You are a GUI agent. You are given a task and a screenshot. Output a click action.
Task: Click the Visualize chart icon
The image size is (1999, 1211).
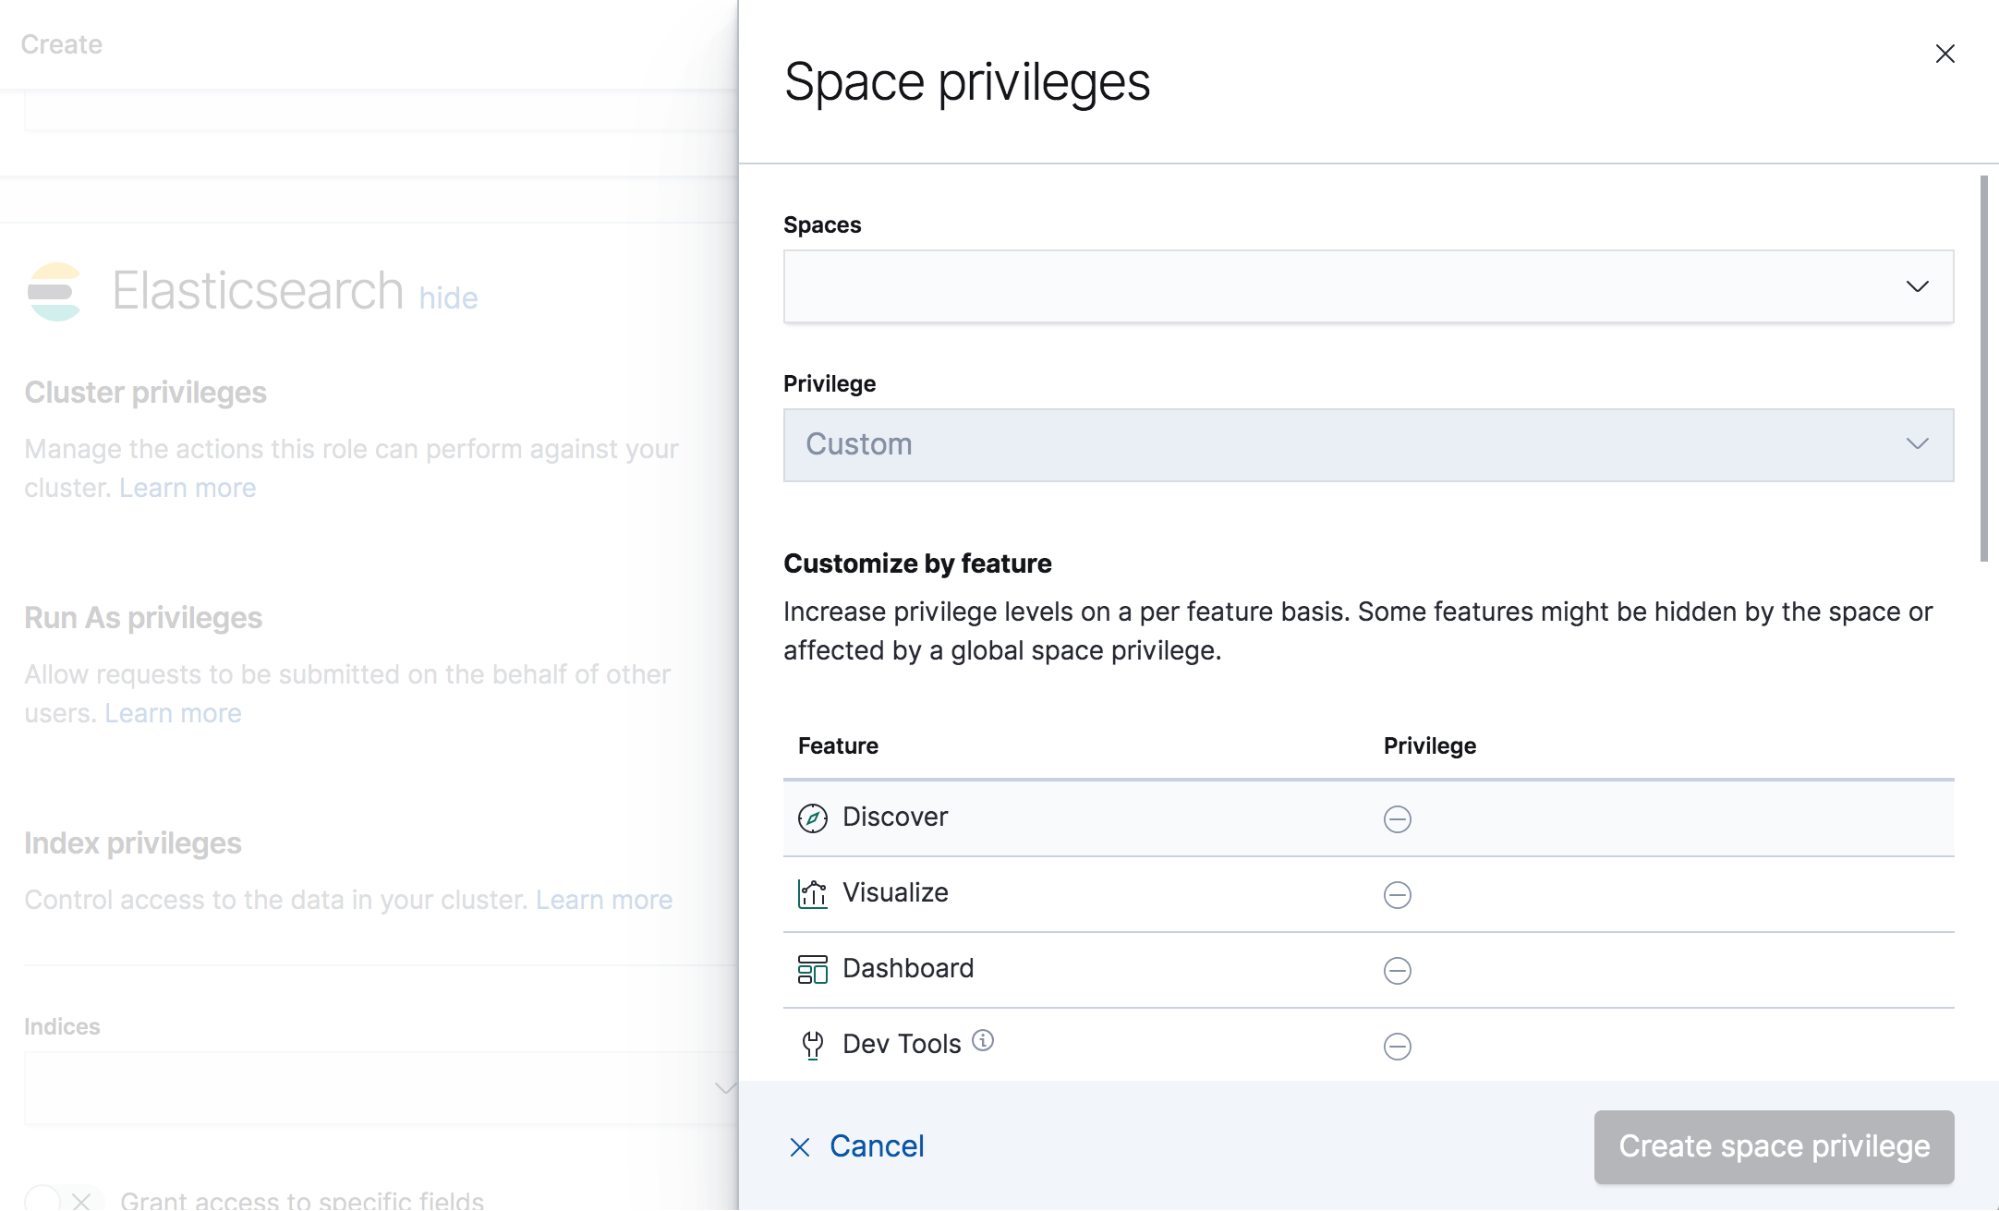(812, 893)
